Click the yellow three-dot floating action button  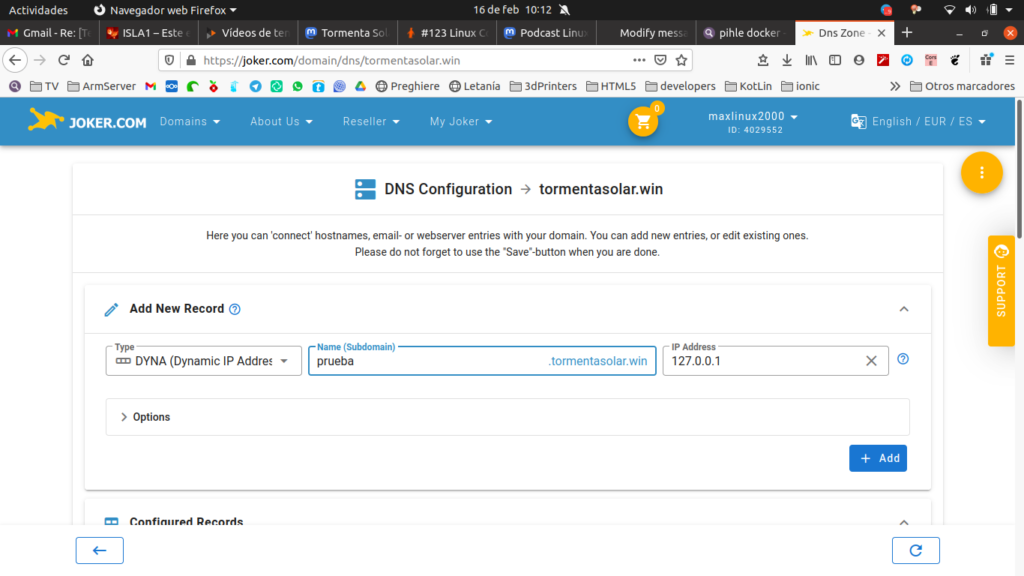(982, 172)
